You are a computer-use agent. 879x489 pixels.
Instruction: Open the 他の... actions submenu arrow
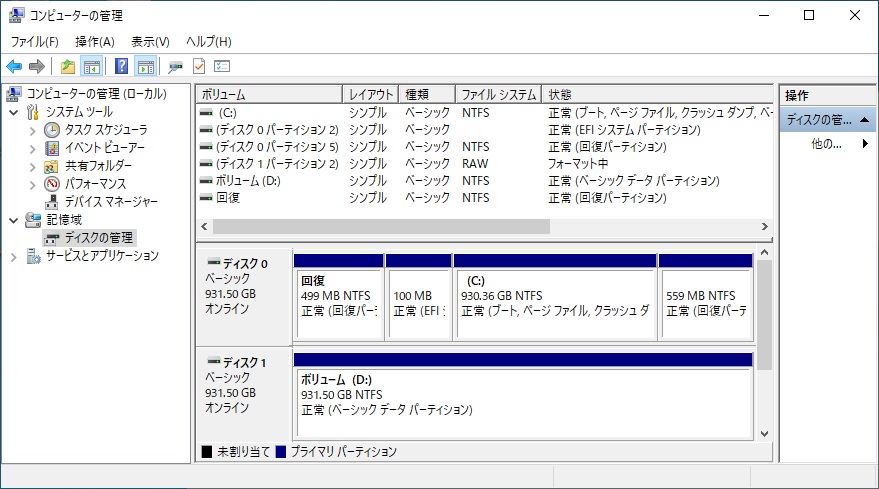pyautogui.click(x=865, y=144)
